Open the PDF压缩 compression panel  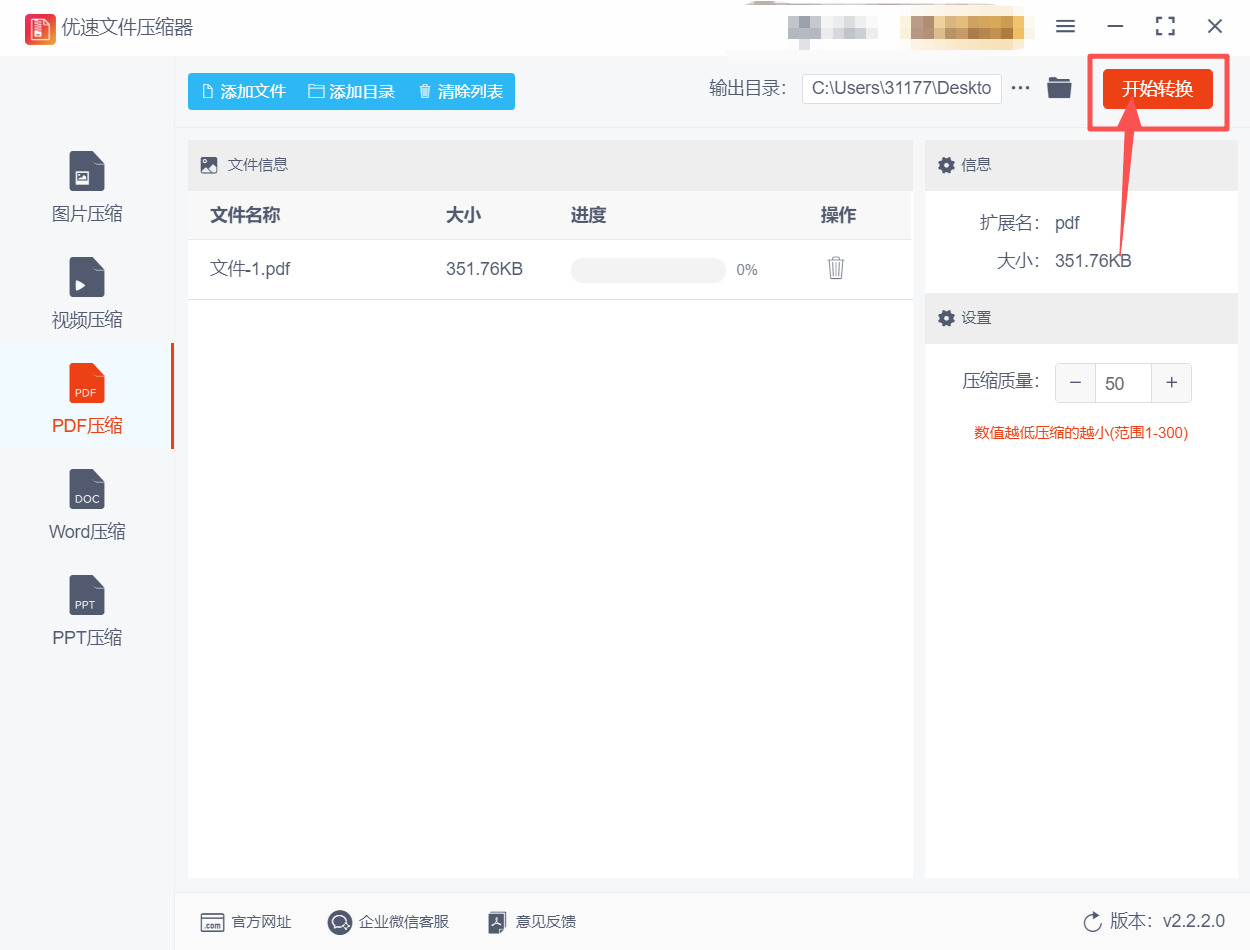click(86, 398)
